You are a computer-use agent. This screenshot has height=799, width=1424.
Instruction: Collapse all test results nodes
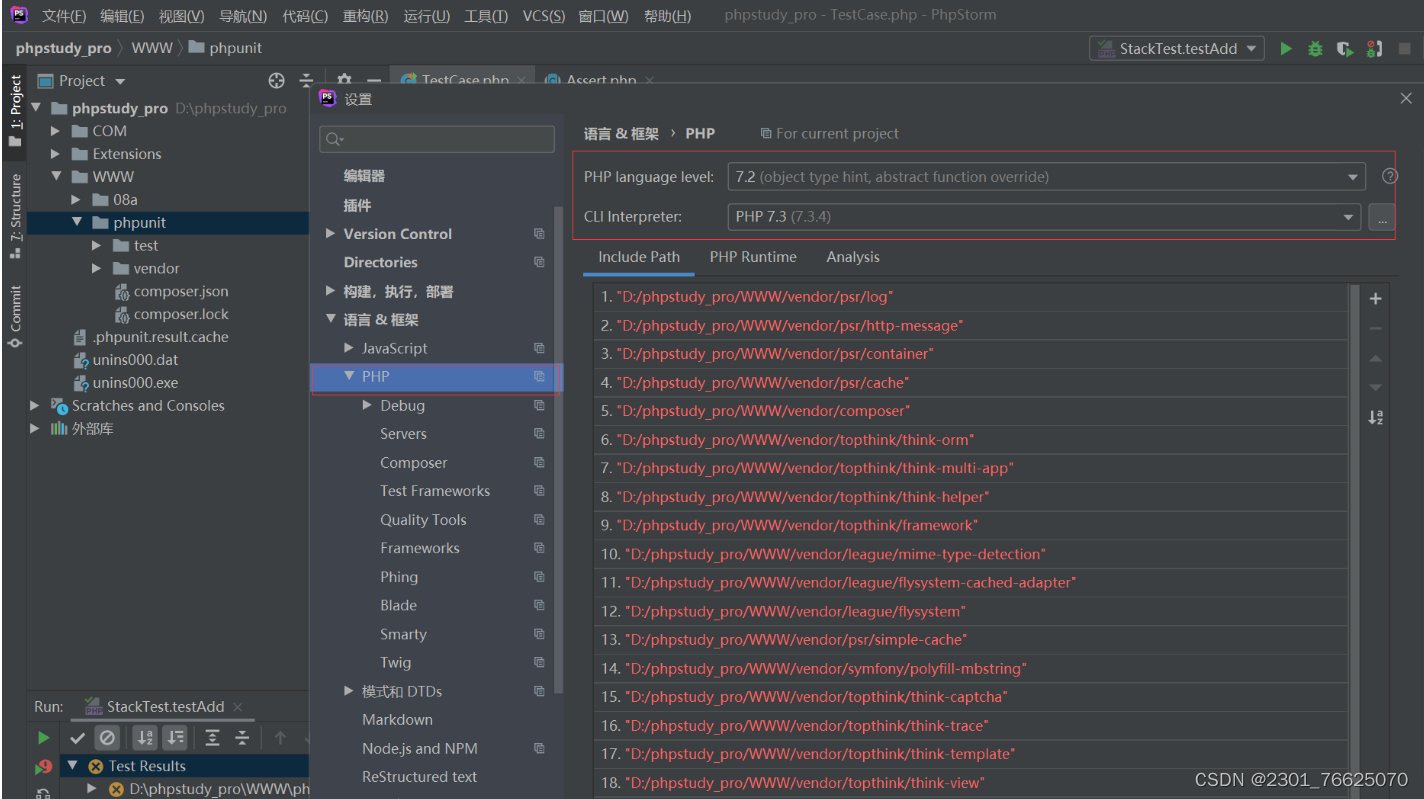pyautogui.click(x=242, y=738)
